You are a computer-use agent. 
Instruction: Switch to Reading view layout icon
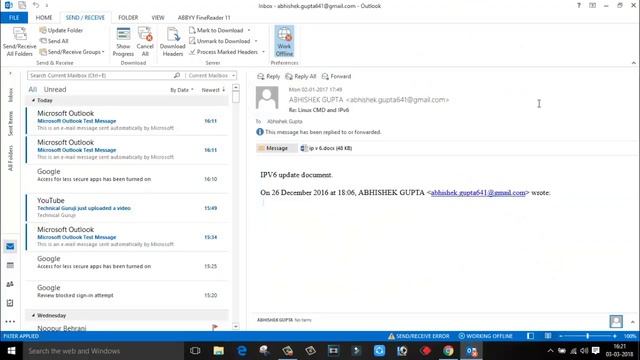pos(548,336)
